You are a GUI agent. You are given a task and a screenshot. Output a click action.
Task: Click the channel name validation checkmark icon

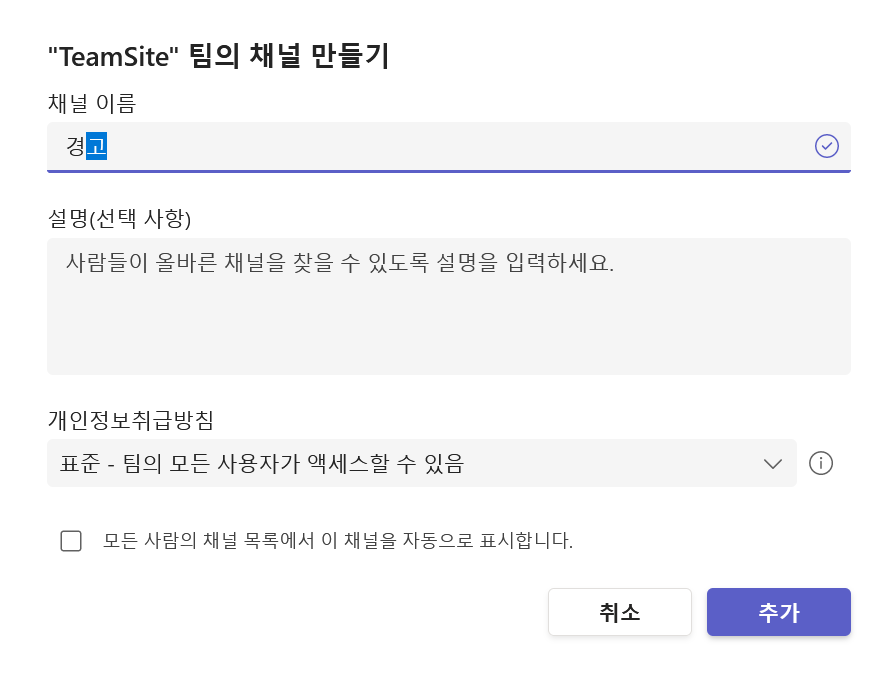point(826,147)
